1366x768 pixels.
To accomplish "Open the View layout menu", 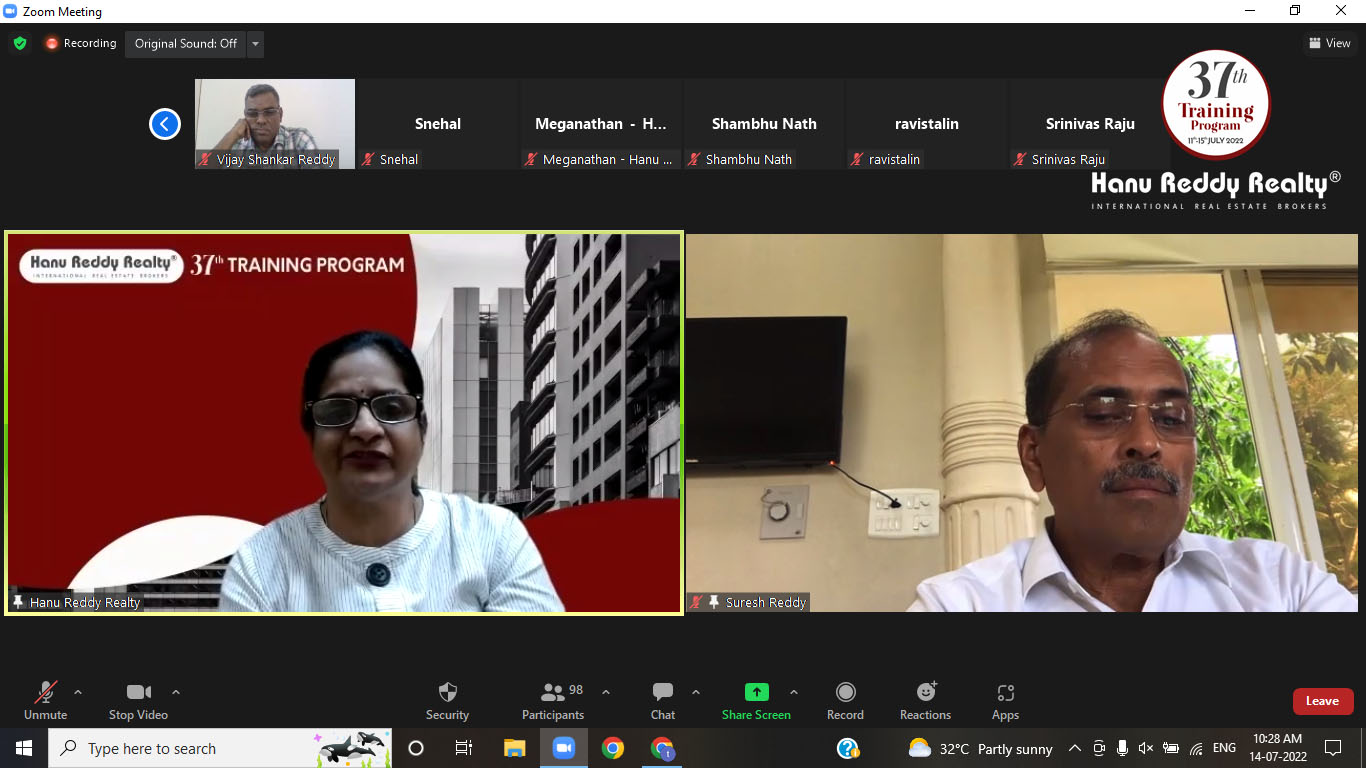I will pyautogui.click(x=1330, y=43).
